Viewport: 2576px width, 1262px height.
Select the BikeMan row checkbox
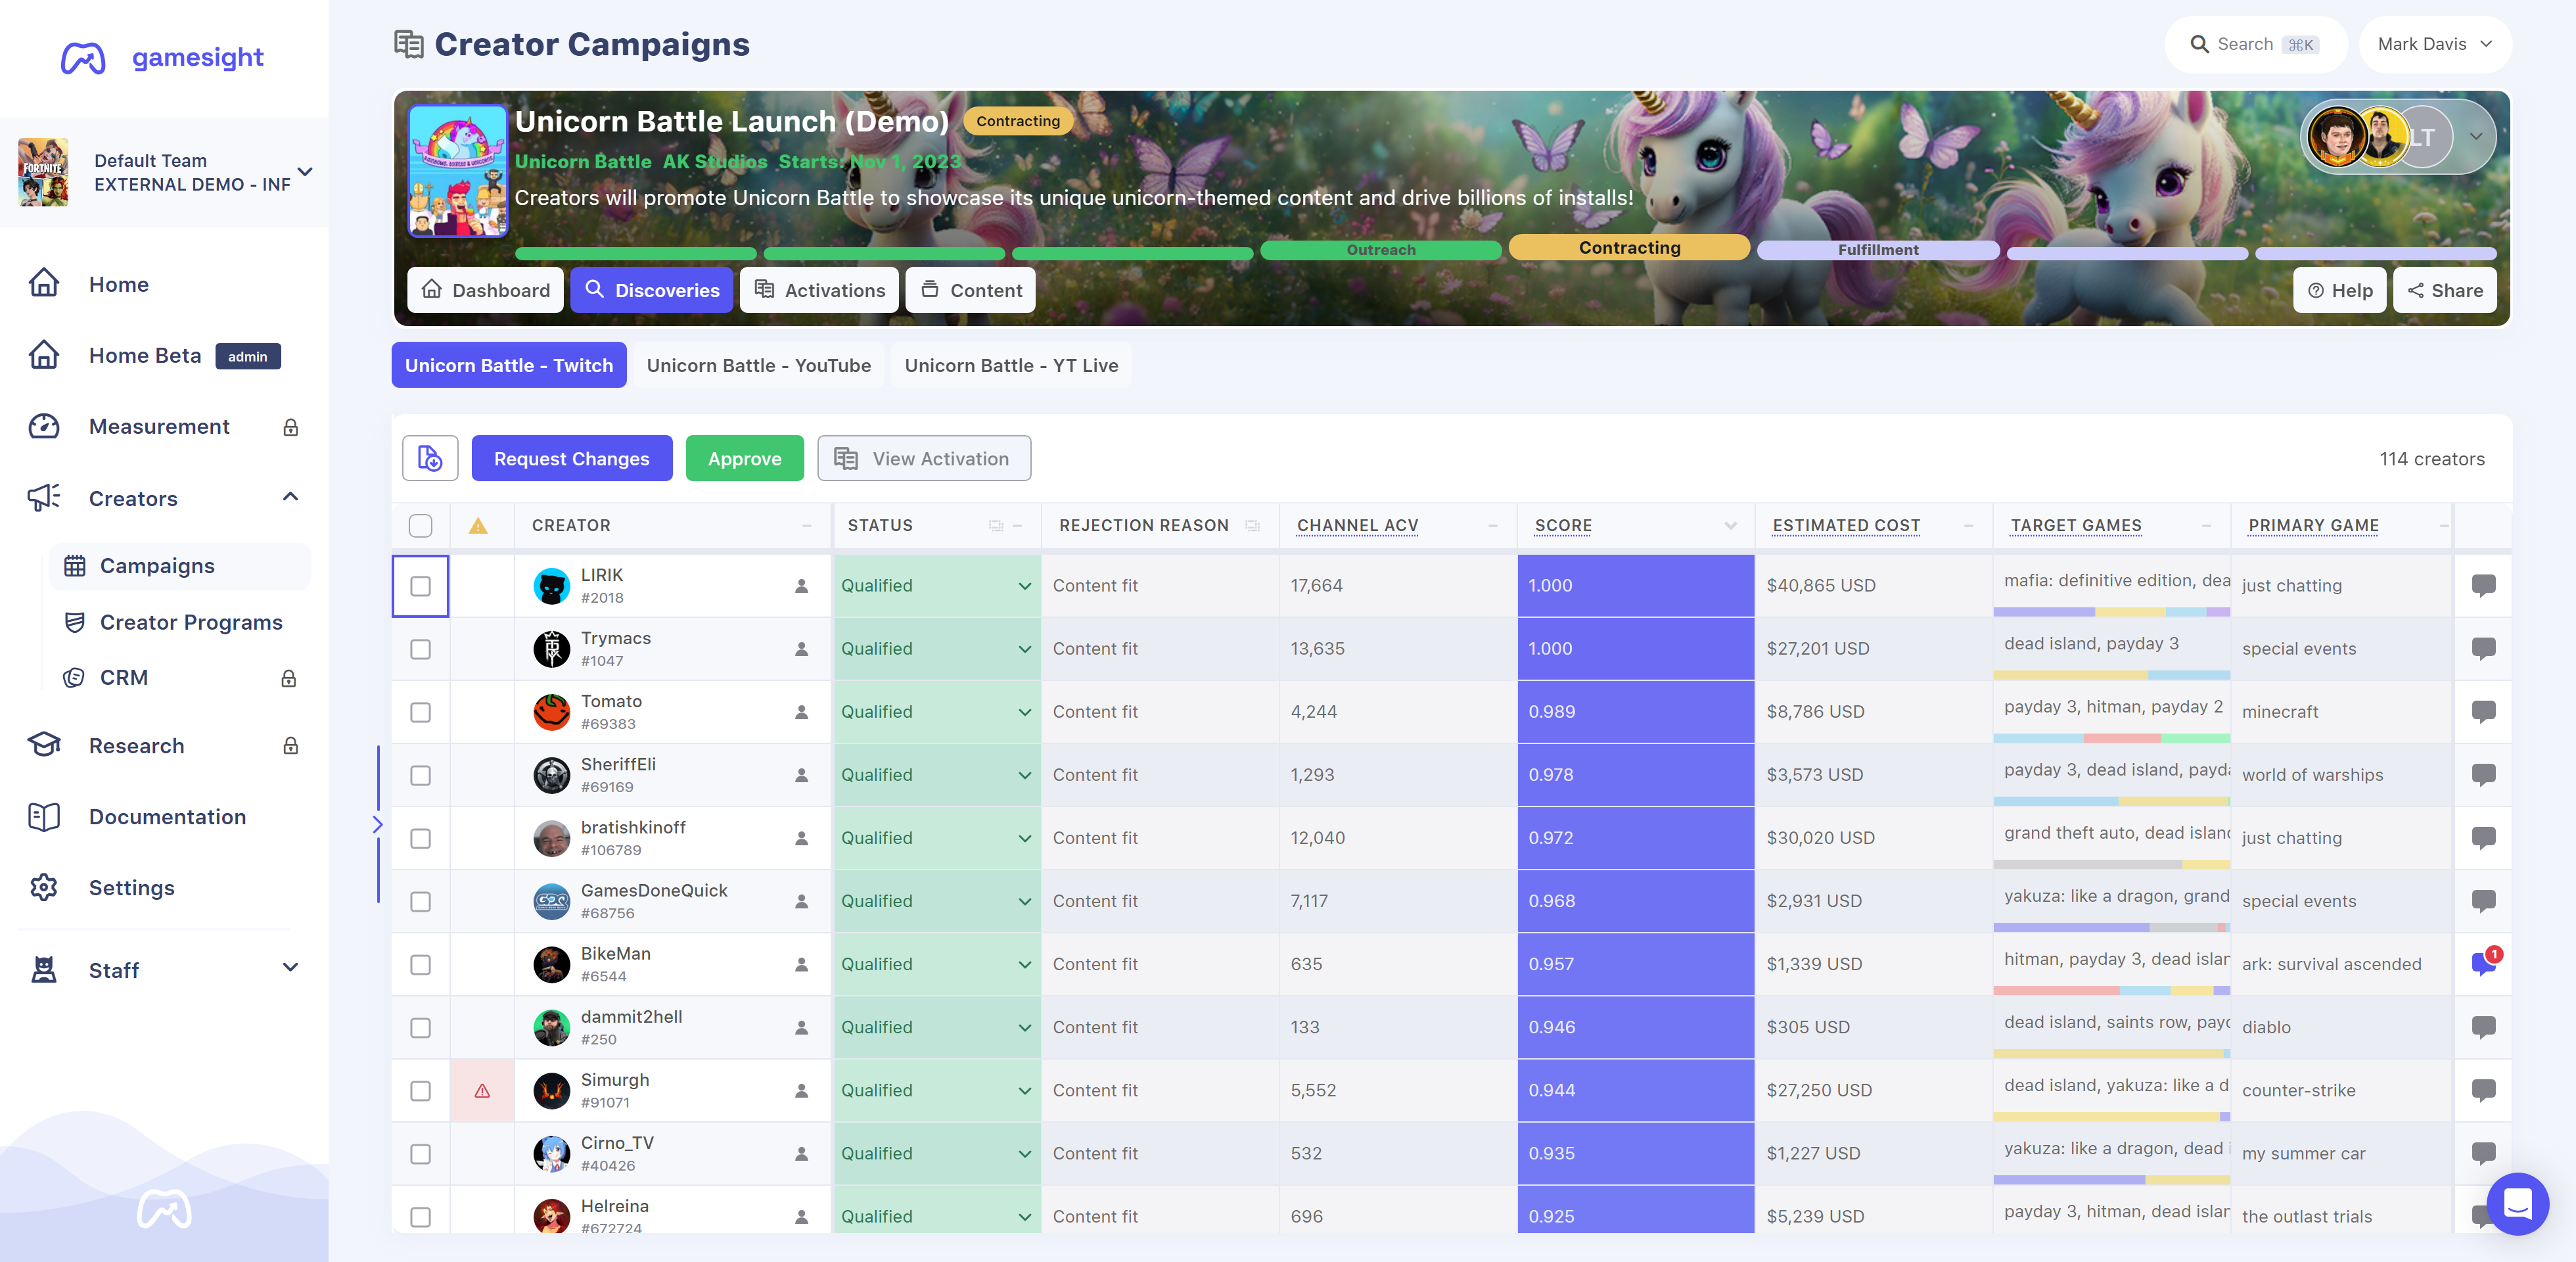click(x=421, y=964)
